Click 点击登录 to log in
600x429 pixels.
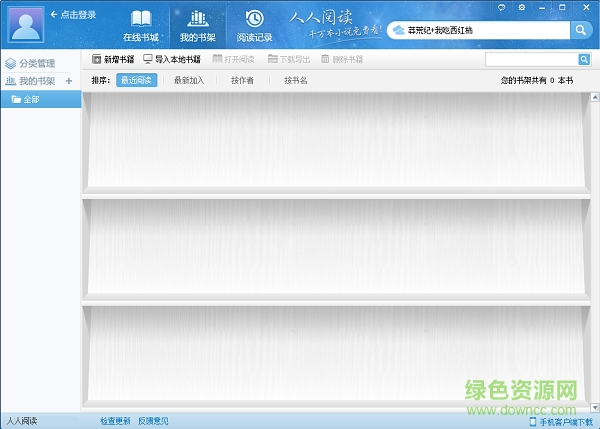[77, 15]
